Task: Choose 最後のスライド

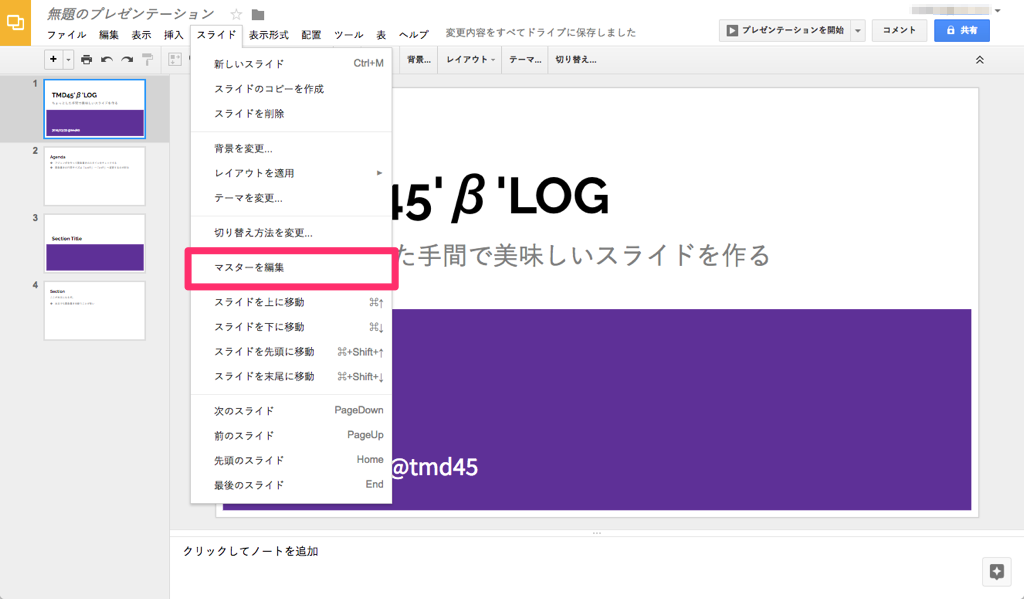Action: 291,485
